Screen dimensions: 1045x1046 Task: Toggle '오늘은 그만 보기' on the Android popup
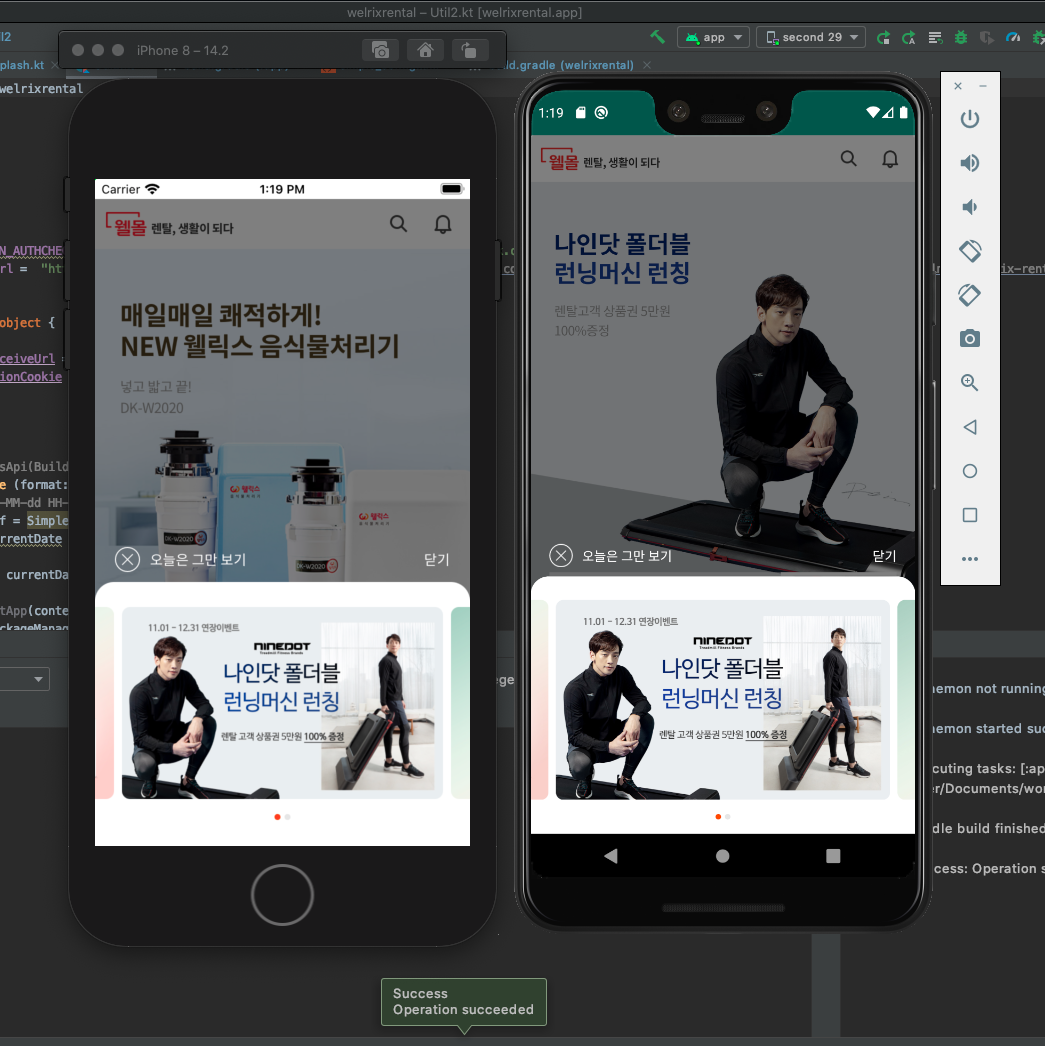click(x=562, y=556)
